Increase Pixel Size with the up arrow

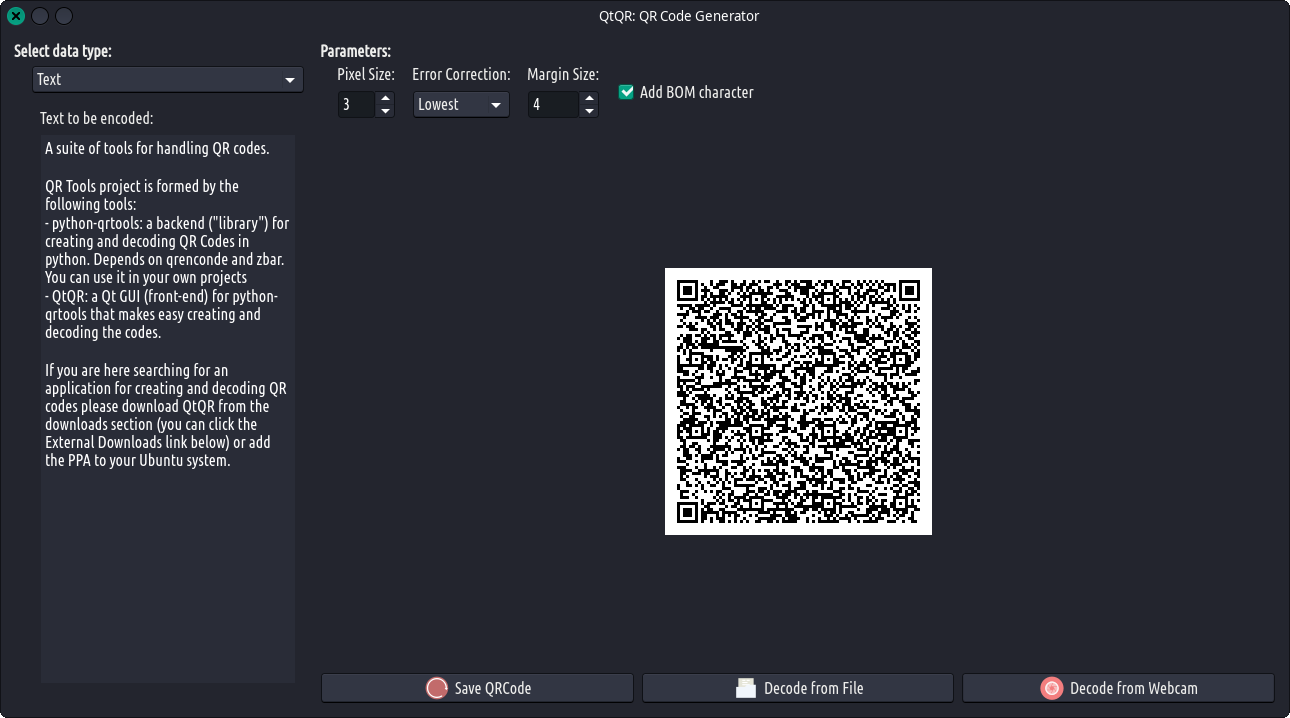(x=386, y=98)
